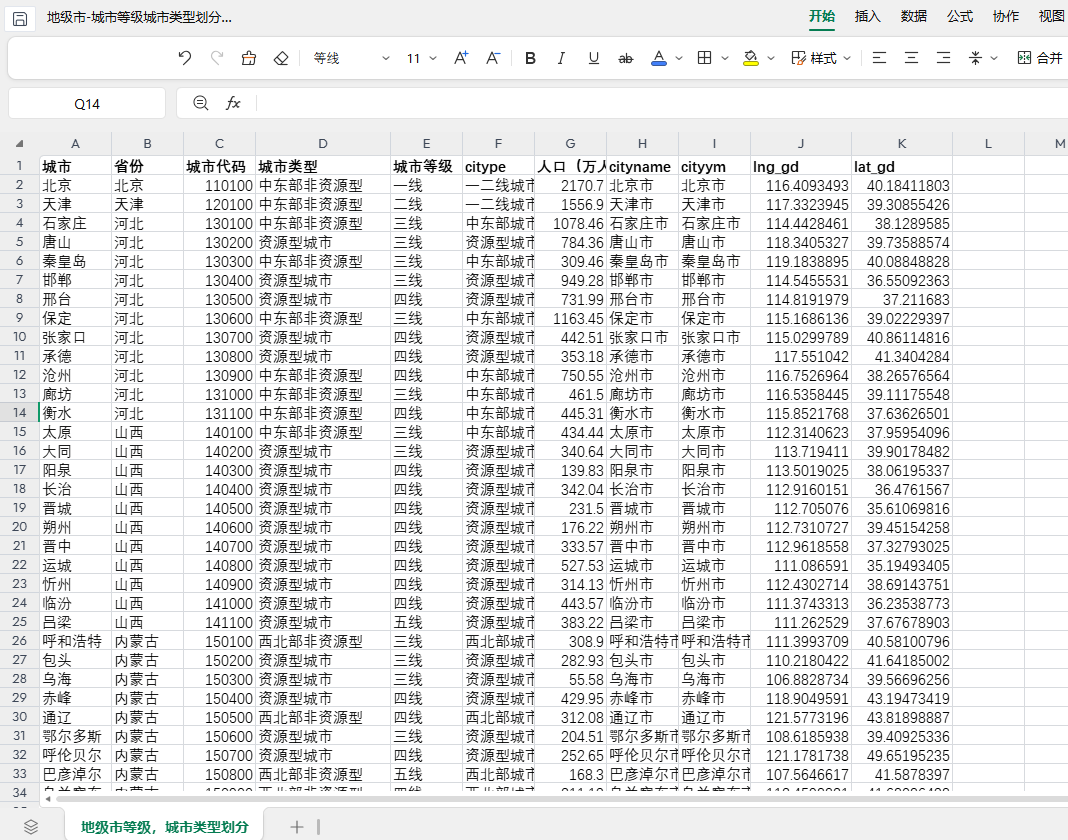Select the format painter icon
The height and width of the screenshot is (840, 1068).
249,58
